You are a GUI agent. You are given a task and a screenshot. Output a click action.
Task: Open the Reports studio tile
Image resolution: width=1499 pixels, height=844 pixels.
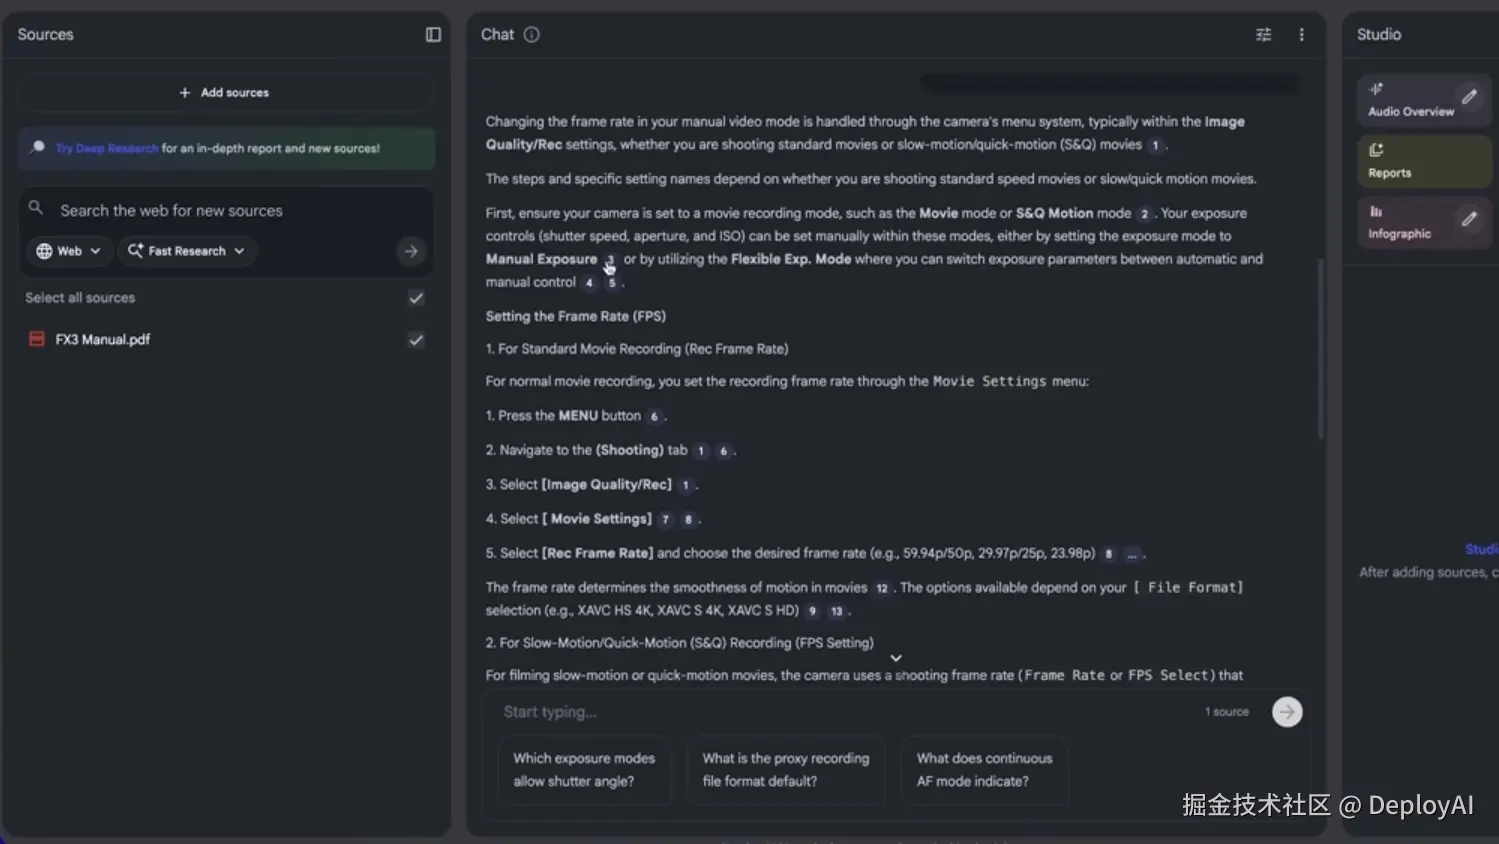[1423, 161]
